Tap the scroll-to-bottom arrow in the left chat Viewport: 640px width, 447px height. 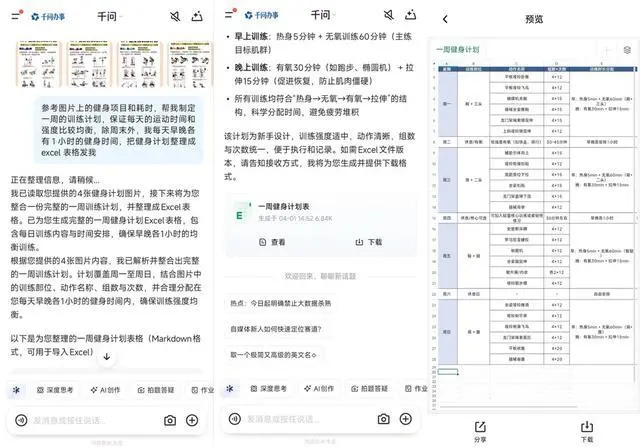[x=107, y=356]
